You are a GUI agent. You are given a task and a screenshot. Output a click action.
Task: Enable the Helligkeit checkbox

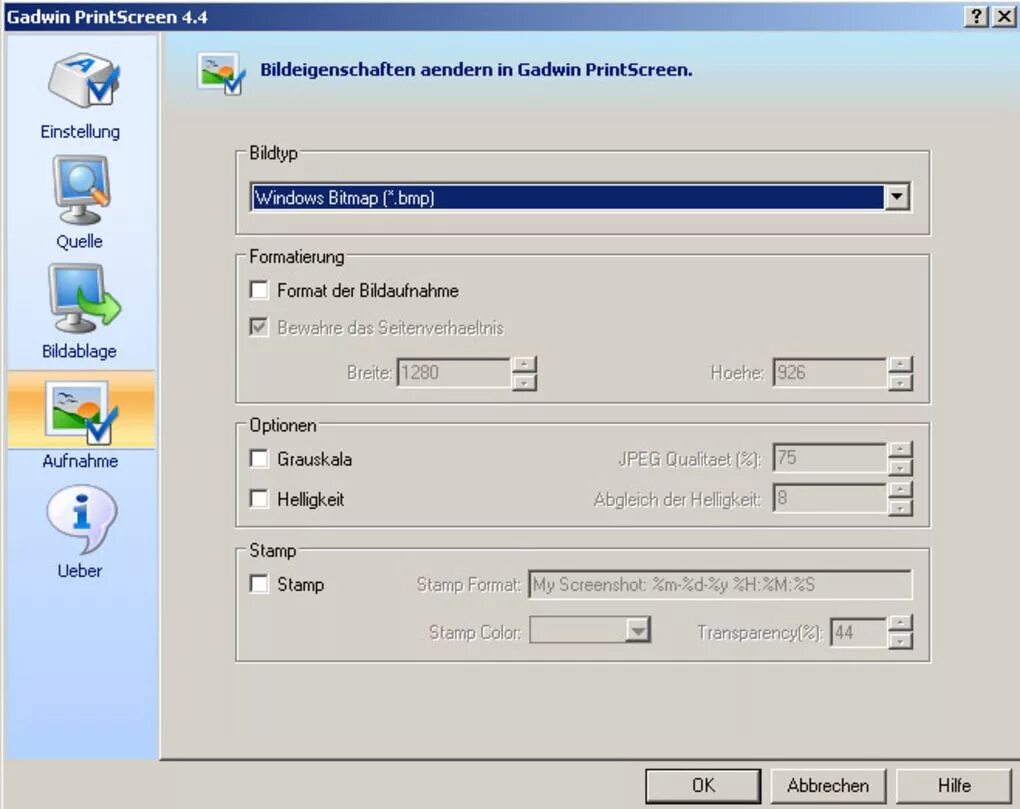click(259, 499)
